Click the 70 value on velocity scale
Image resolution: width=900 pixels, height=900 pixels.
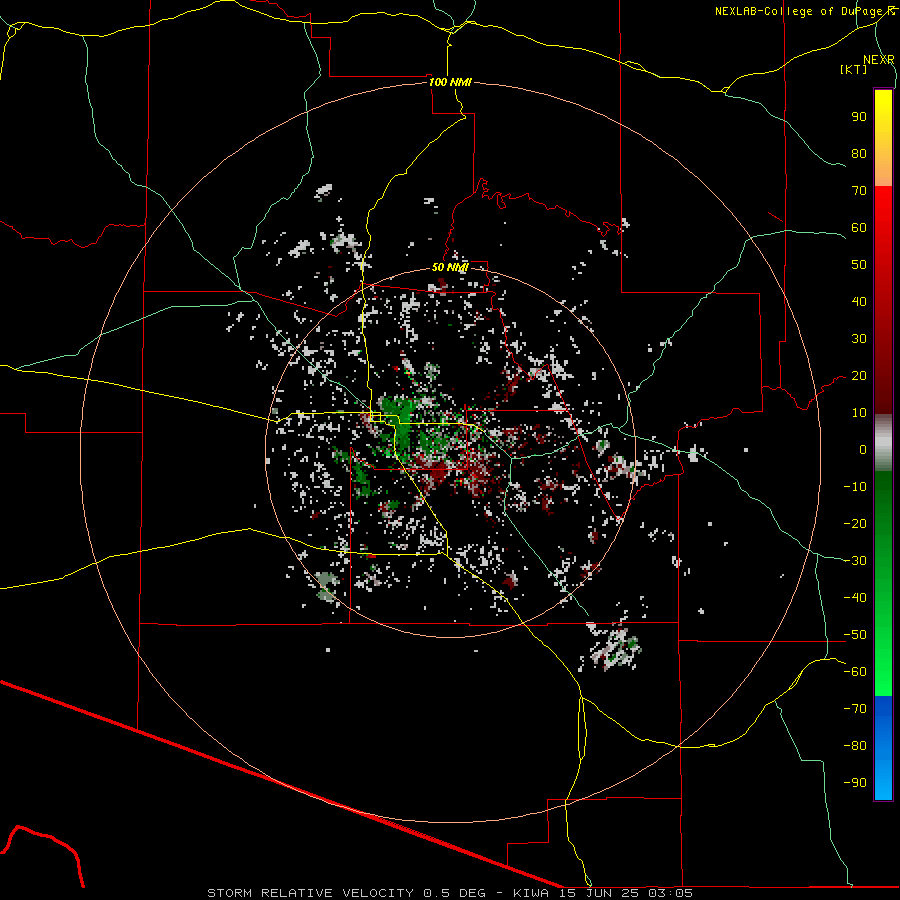[859, 191]
